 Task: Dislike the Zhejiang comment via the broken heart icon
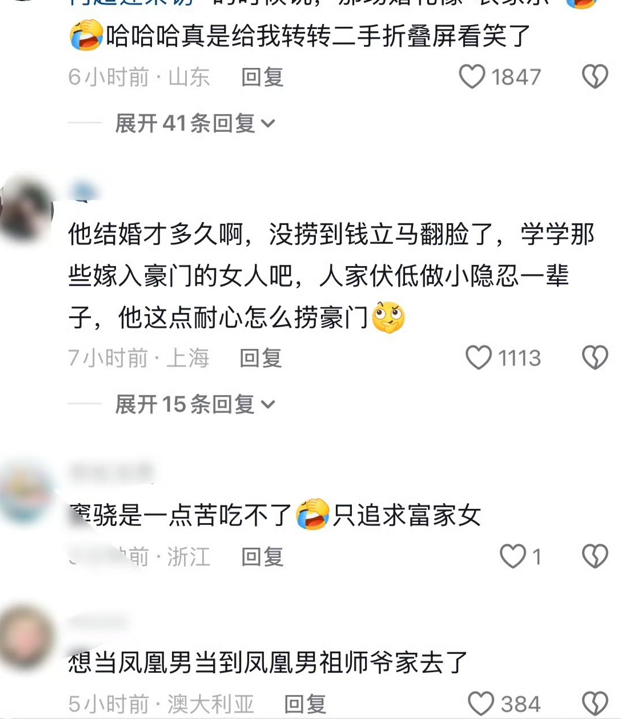click(x=595, y=556)
